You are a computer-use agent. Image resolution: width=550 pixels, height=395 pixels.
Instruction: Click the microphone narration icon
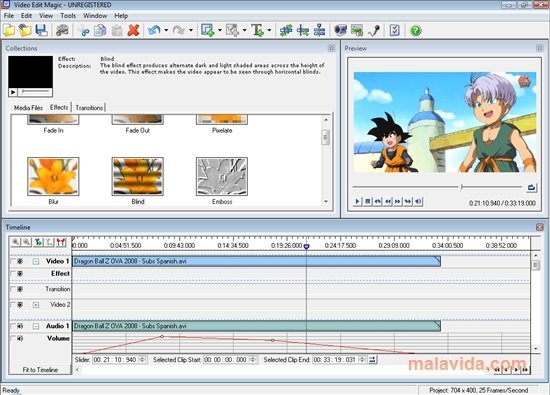(374, 31)
